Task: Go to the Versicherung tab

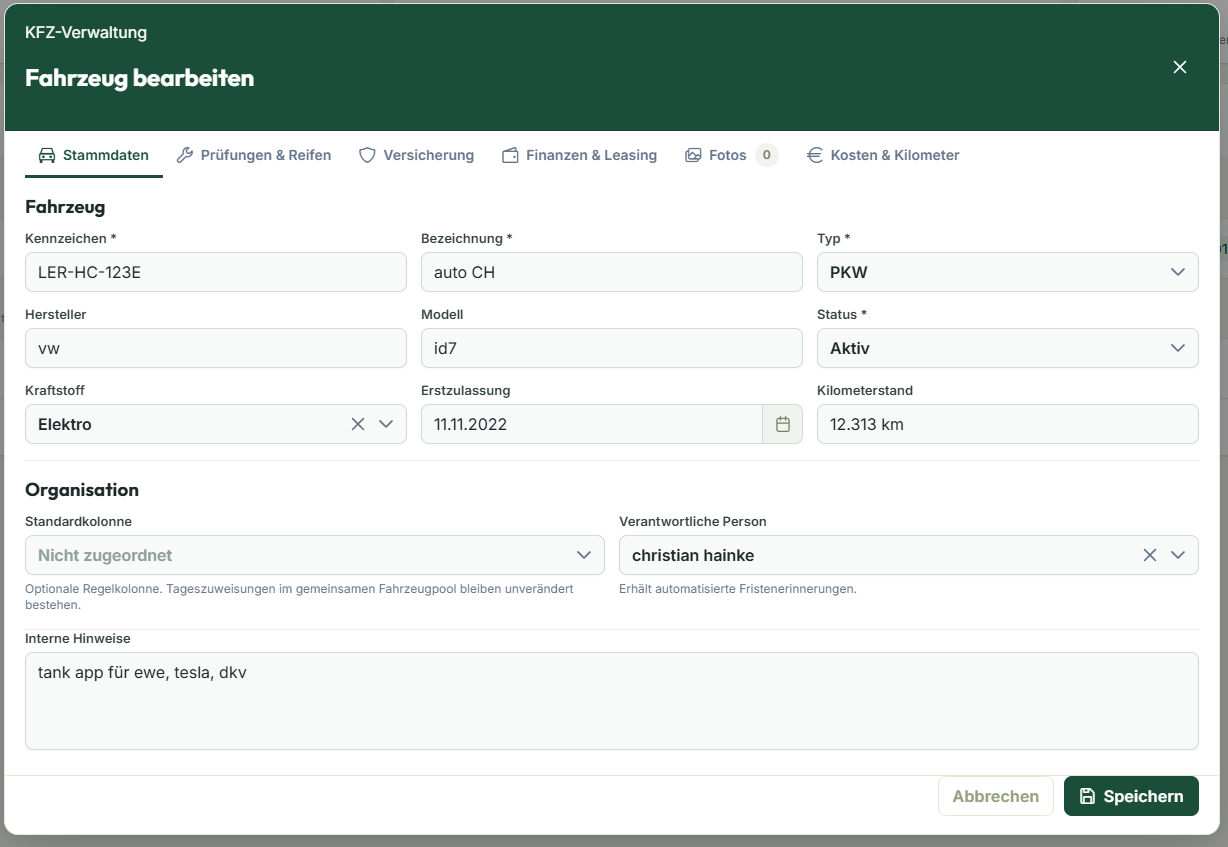Action: click(416, 155)
